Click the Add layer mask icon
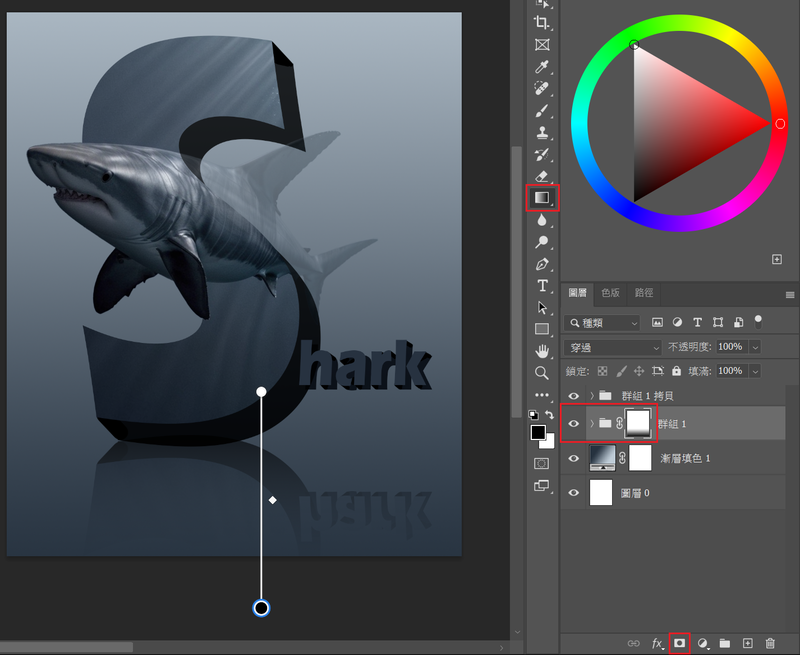This screenshot has width=800, height=655. click(680, 643)
